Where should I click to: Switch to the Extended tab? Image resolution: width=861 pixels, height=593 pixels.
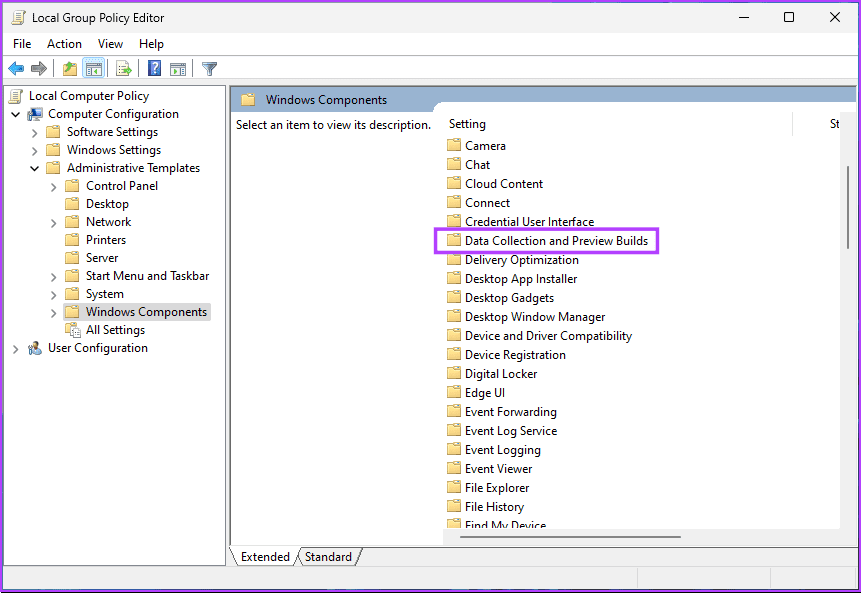pos(265,557)
